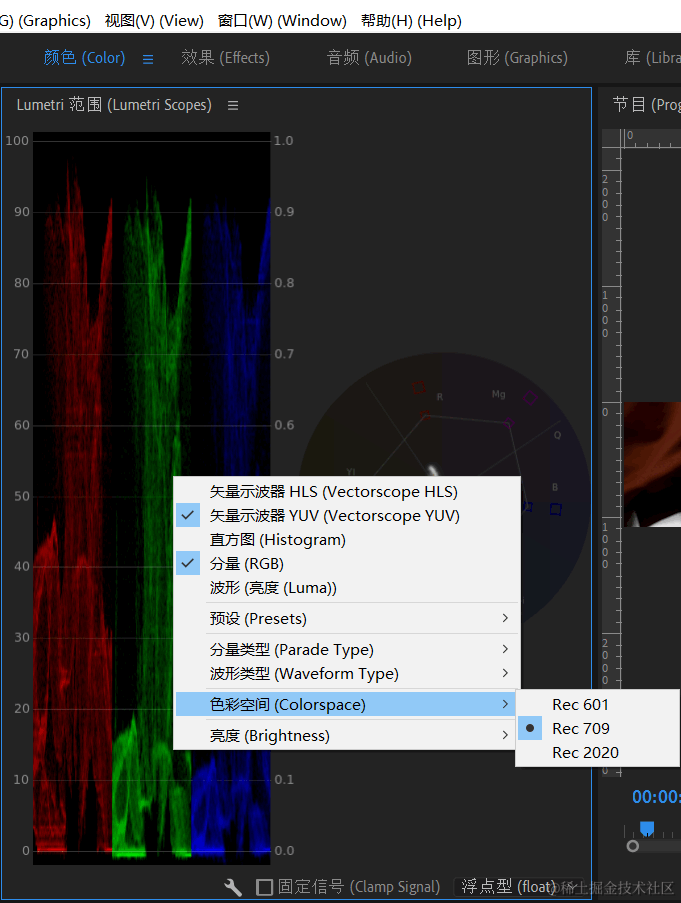The height and width of the screenshot is (903, 681).
Task: Click the wrench settings icon
Action: [x=233, y=887]
